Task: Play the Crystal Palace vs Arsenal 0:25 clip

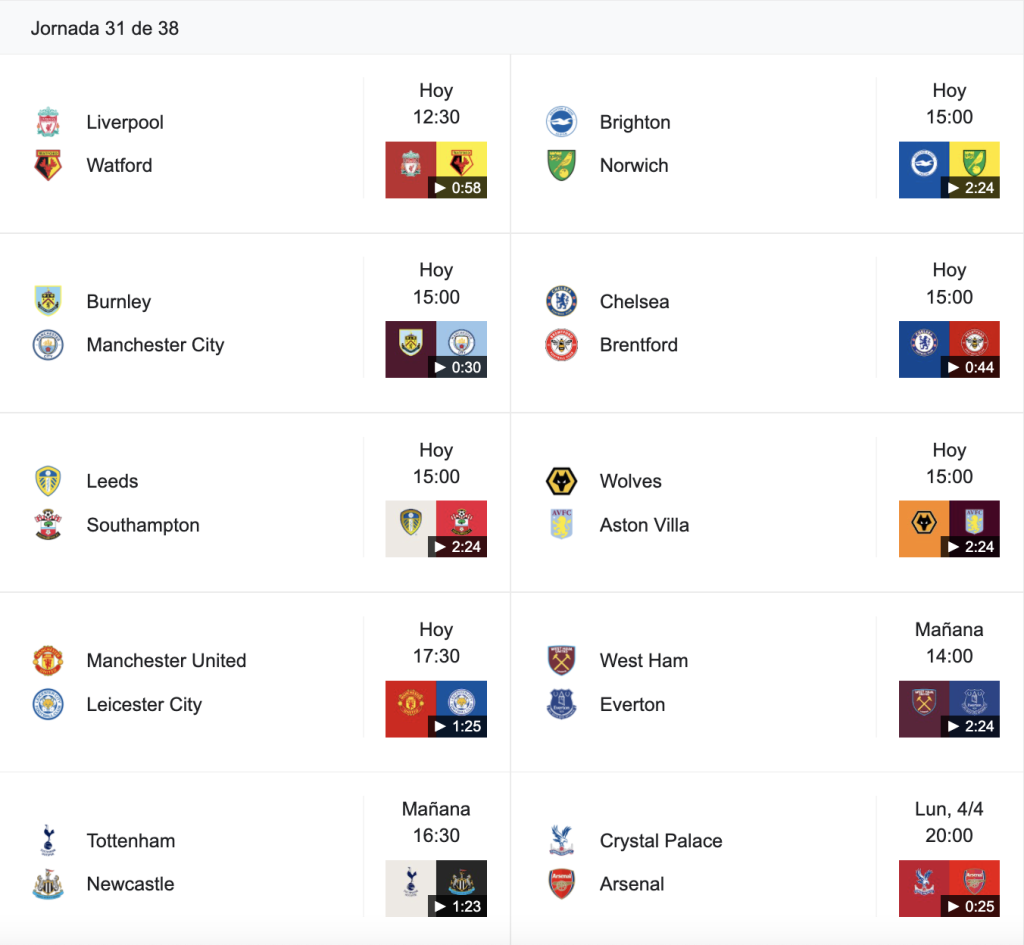Action: click(x=949, y=889)
